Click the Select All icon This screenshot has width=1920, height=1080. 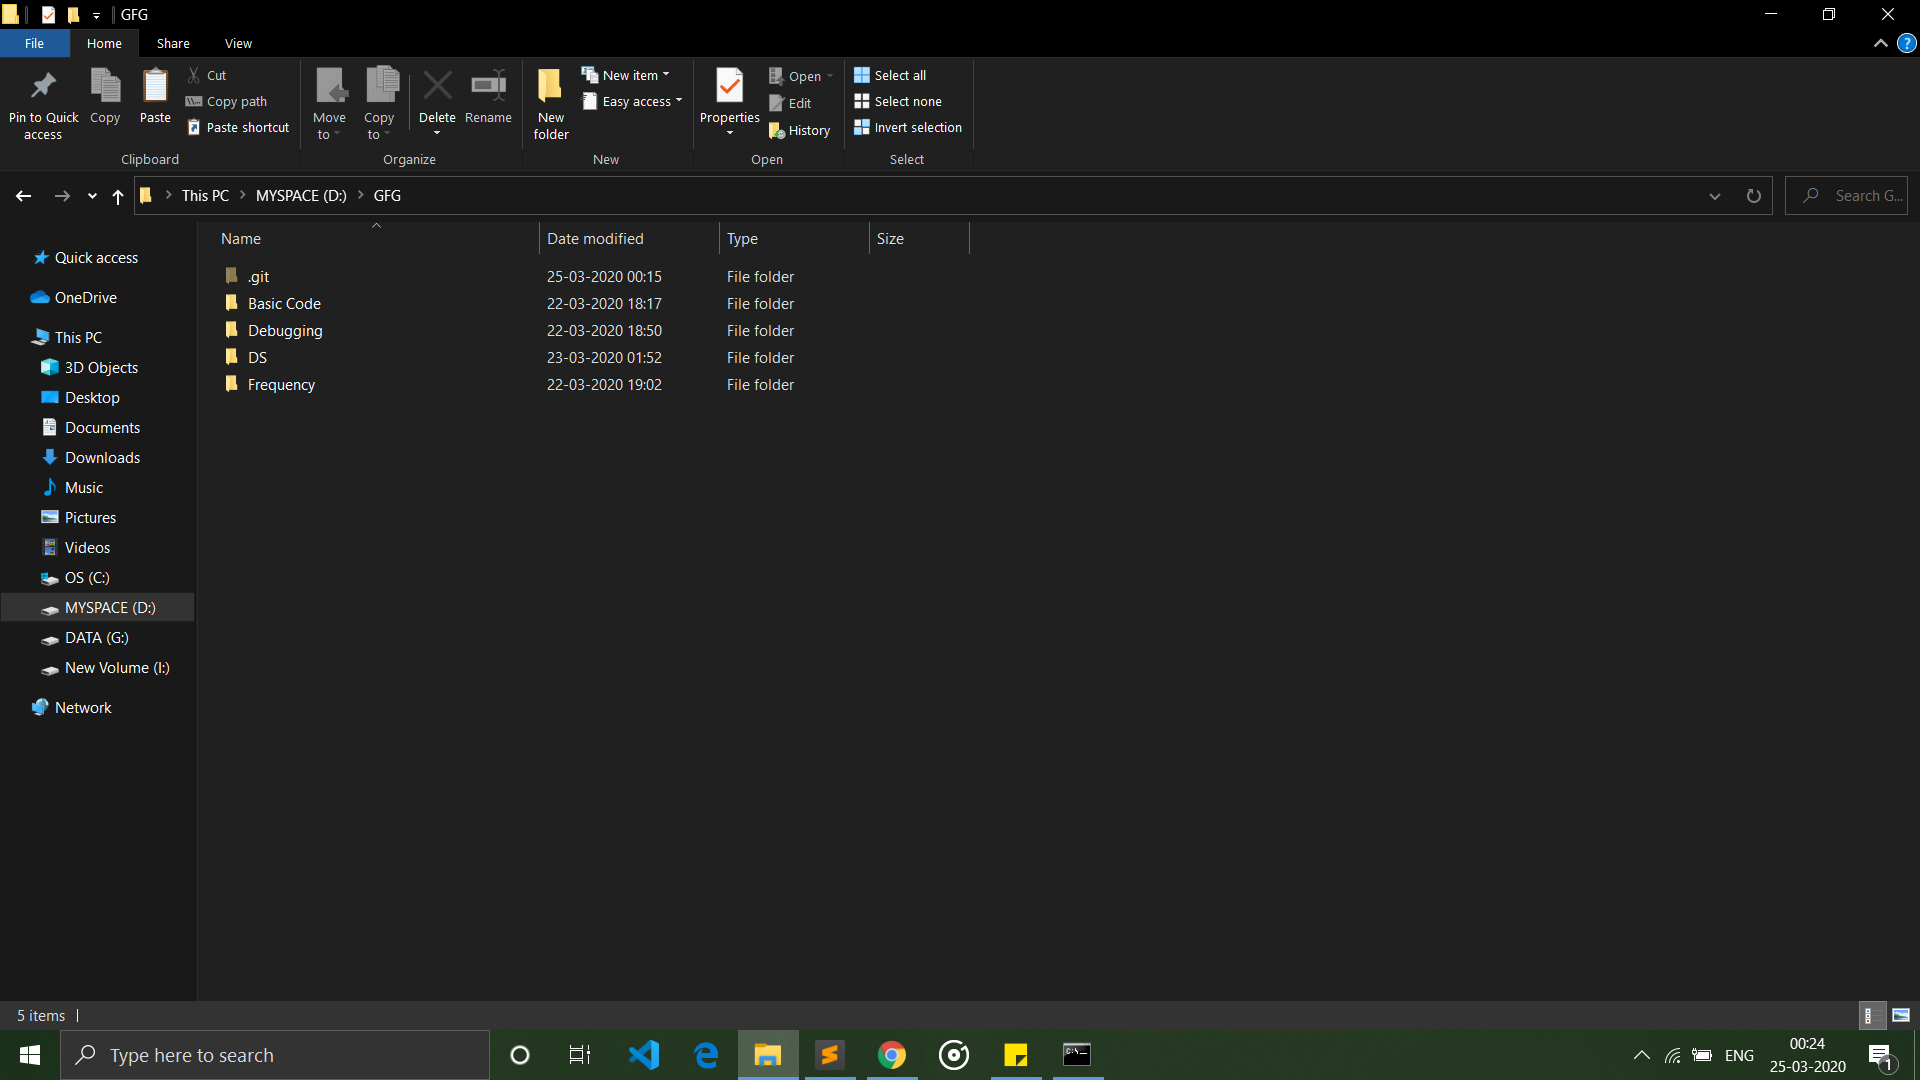click(x=862, y=75)
